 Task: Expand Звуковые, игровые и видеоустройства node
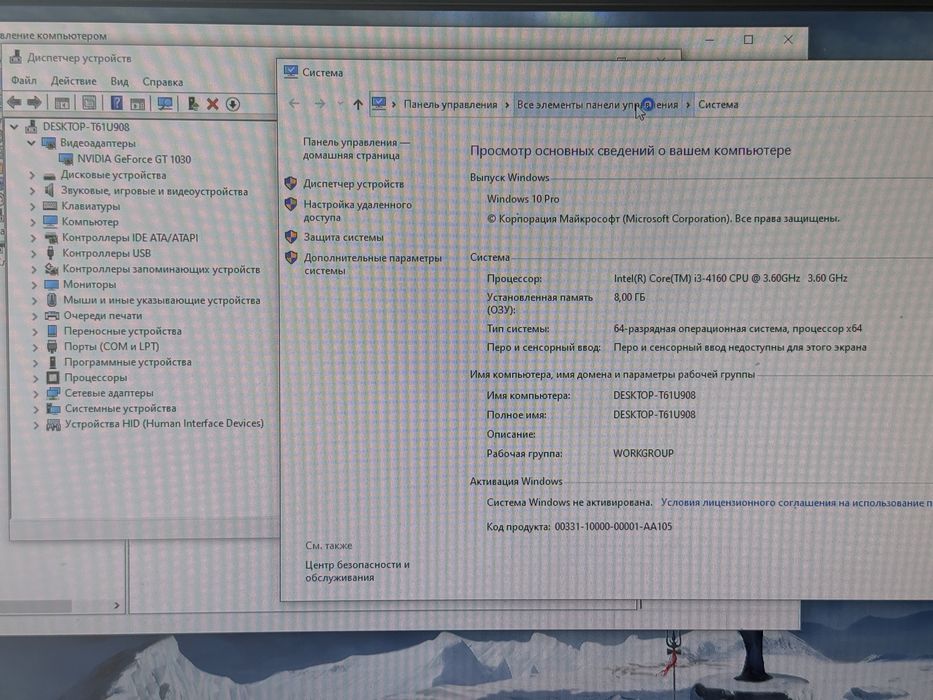32,190
